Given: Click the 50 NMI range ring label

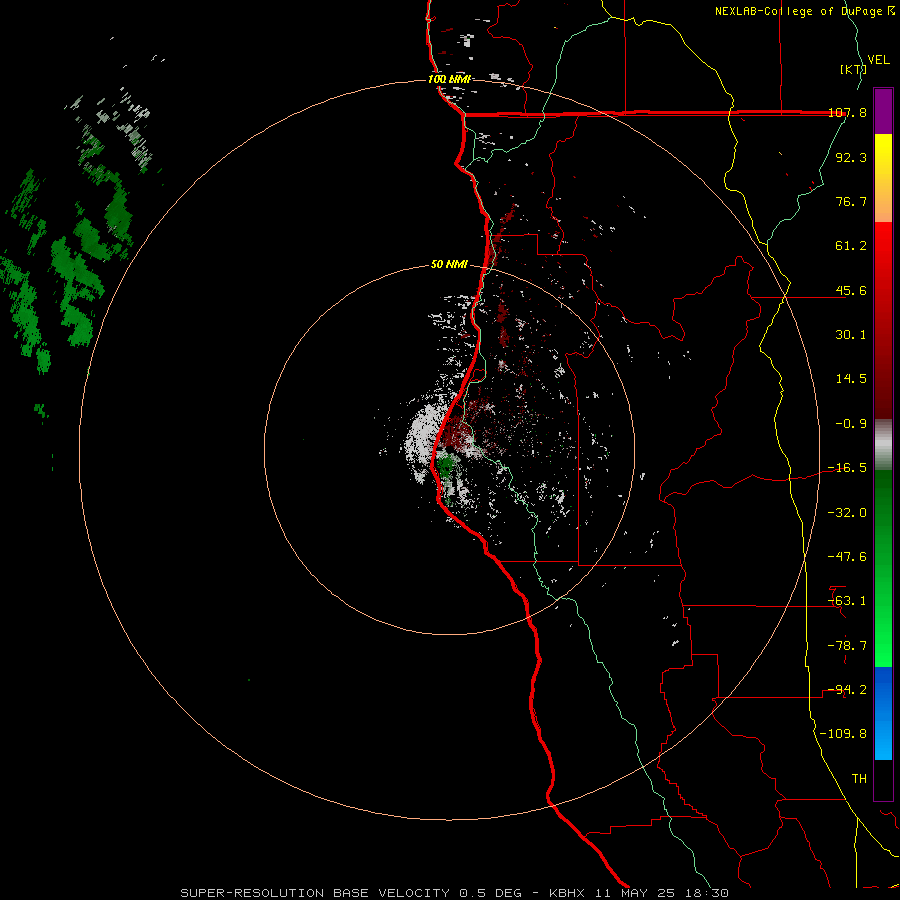Looking at the screenshot, I should click(449, 265).
